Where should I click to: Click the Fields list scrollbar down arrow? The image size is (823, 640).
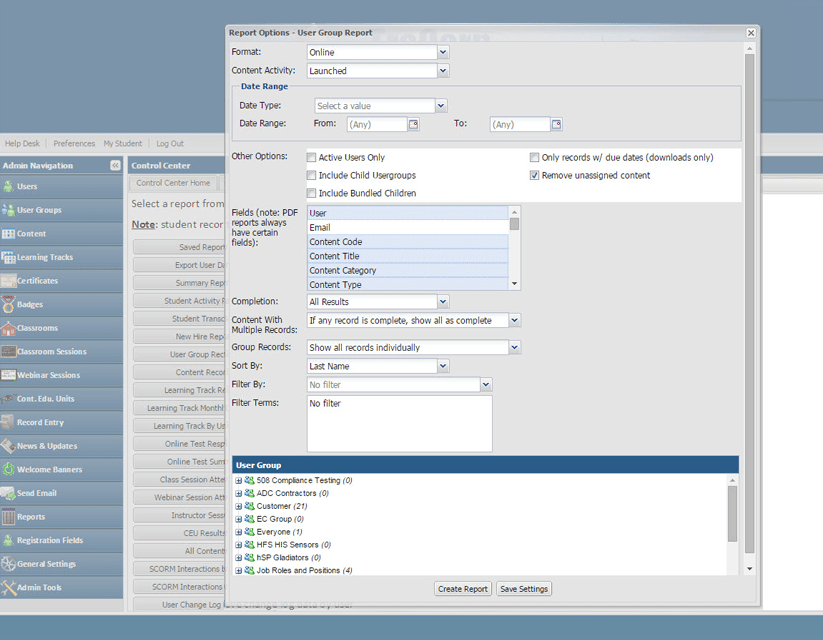click(x=515, y=284)
